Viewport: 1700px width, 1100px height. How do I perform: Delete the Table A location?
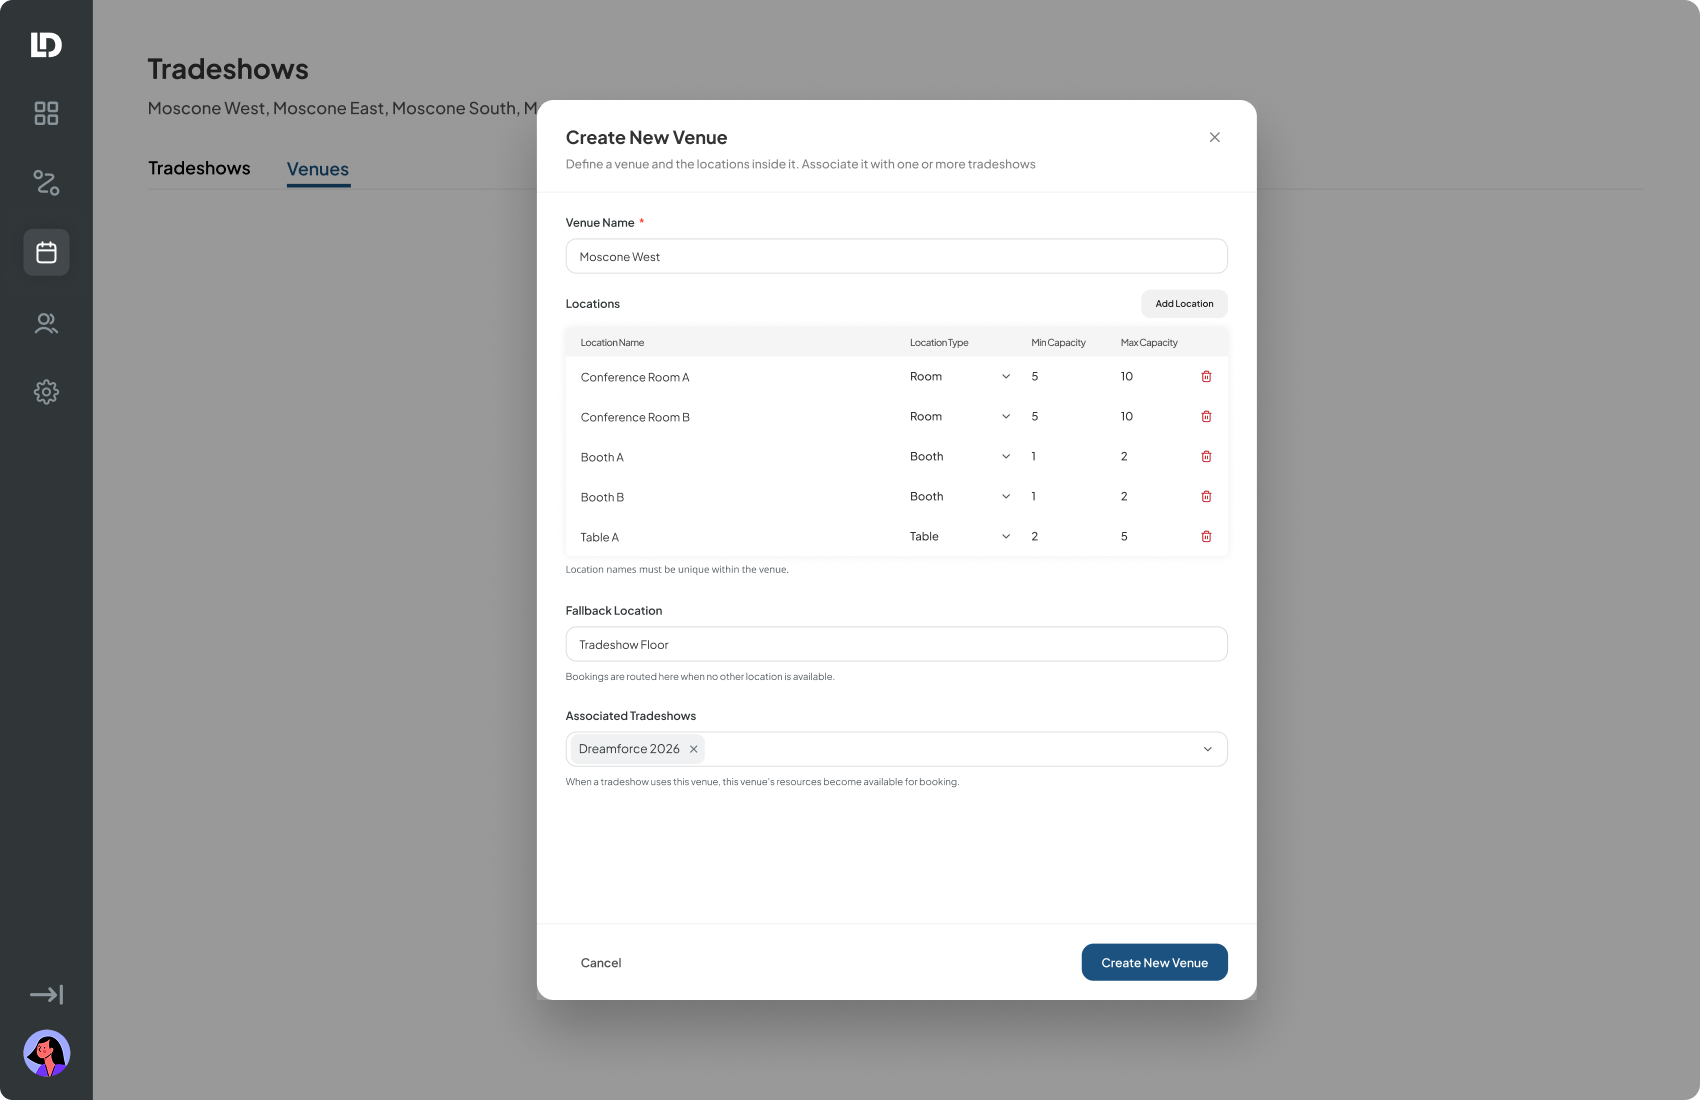coord(1206,537)
